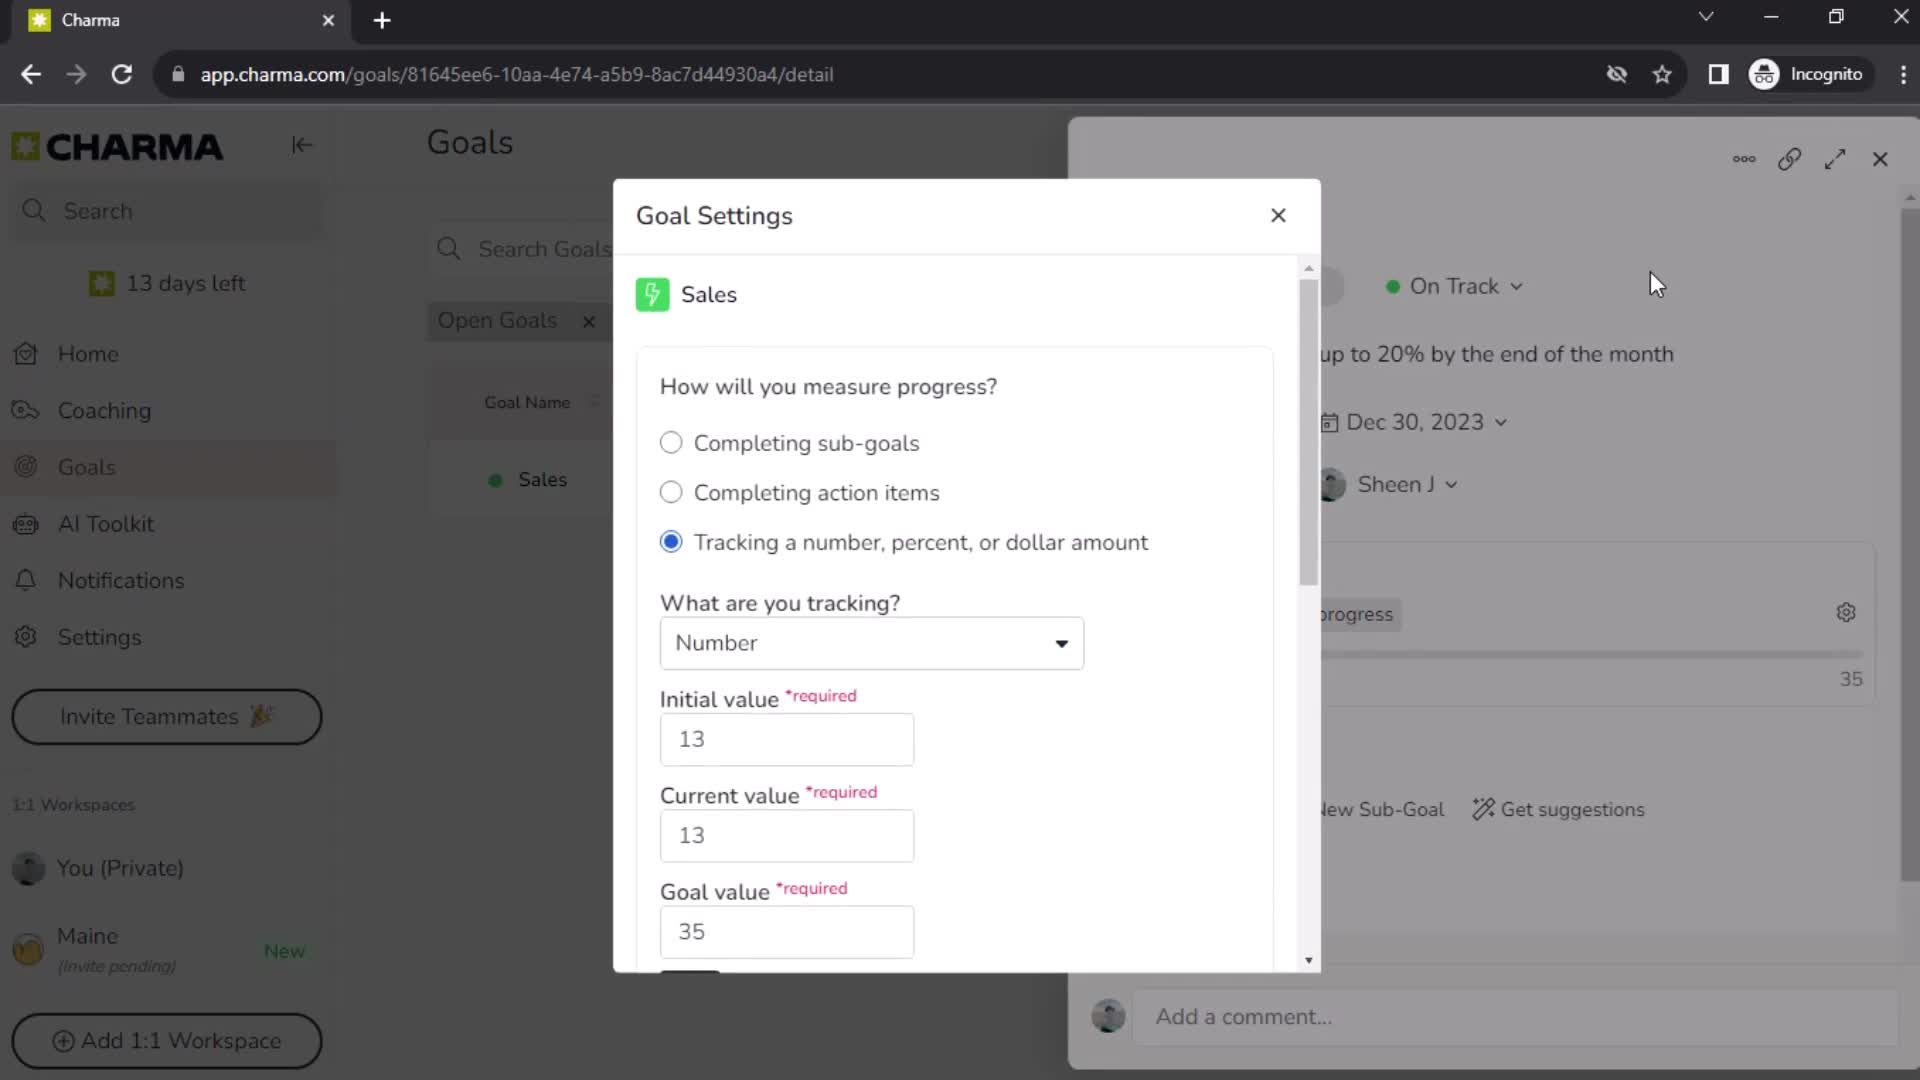Image resolution: width=1920 pixels, height=1080 pixels.
Task: Select 'Completing sub-goals' radio button
Action: (x=671, y=443)
